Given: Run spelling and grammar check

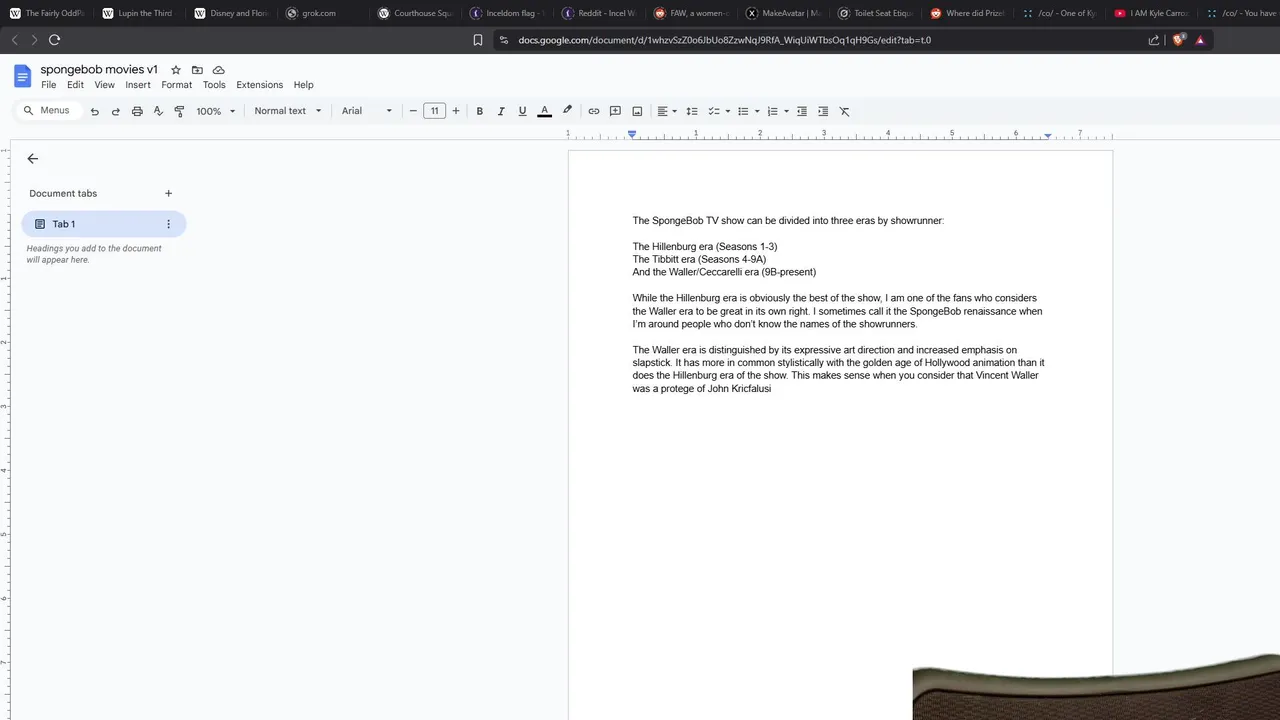Looking at the screenshot, I should 158,111.
